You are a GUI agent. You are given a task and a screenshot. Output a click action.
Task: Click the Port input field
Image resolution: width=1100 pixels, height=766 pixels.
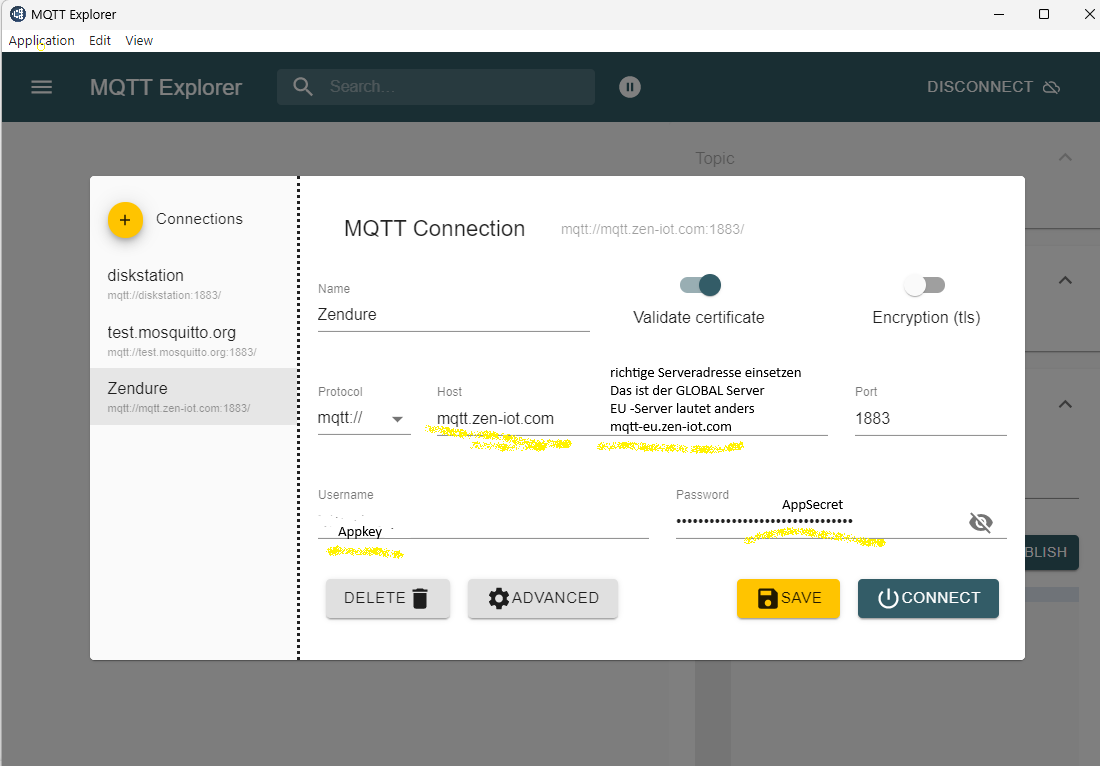pos(929,419)
